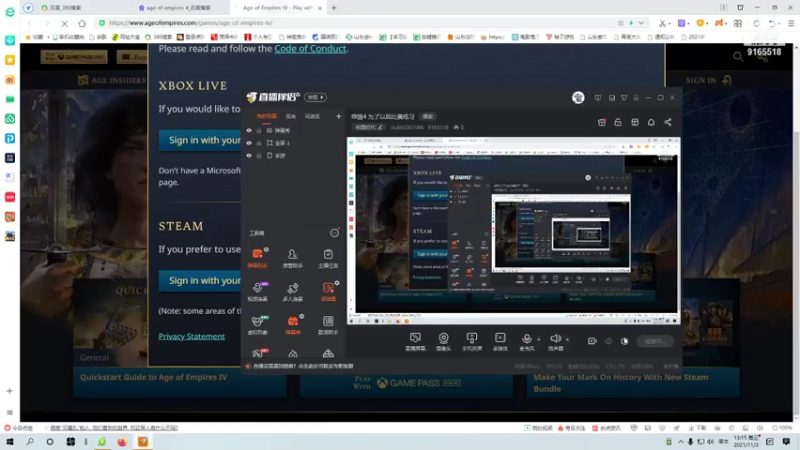Open the streamer tasks tool with checkmark icon
Viewport: 800px width, 450px height.
pos(328,257)
